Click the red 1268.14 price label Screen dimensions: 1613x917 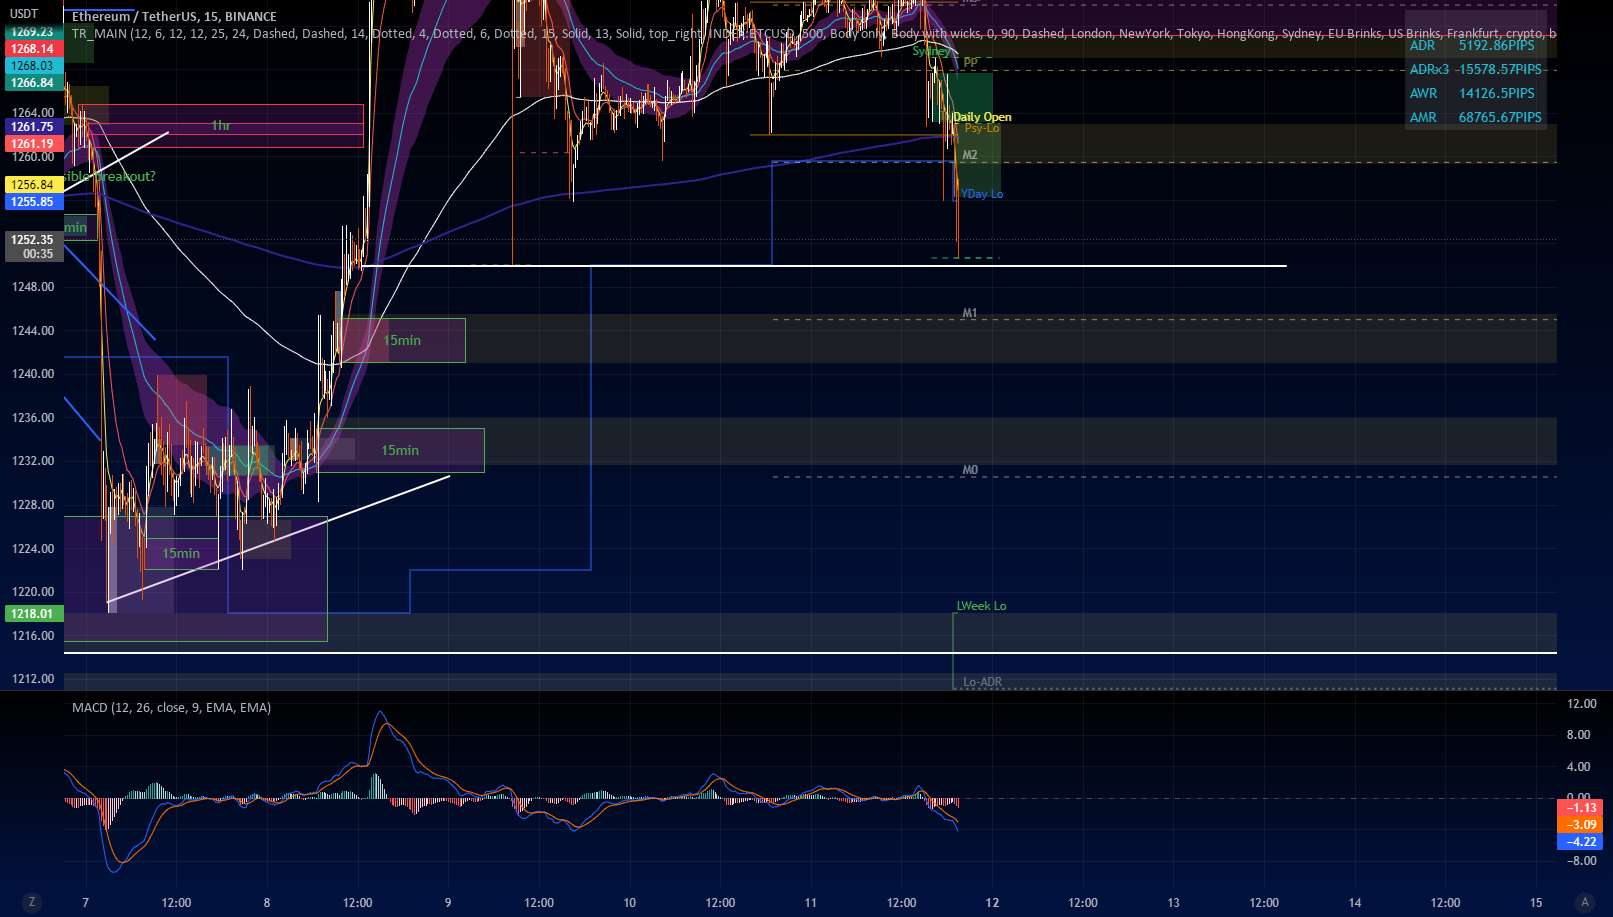(33, 49)
